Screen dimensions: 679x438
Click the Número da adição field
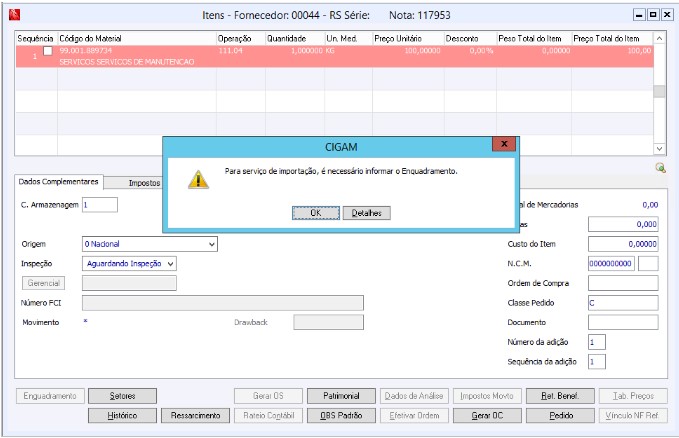point(597,342)
